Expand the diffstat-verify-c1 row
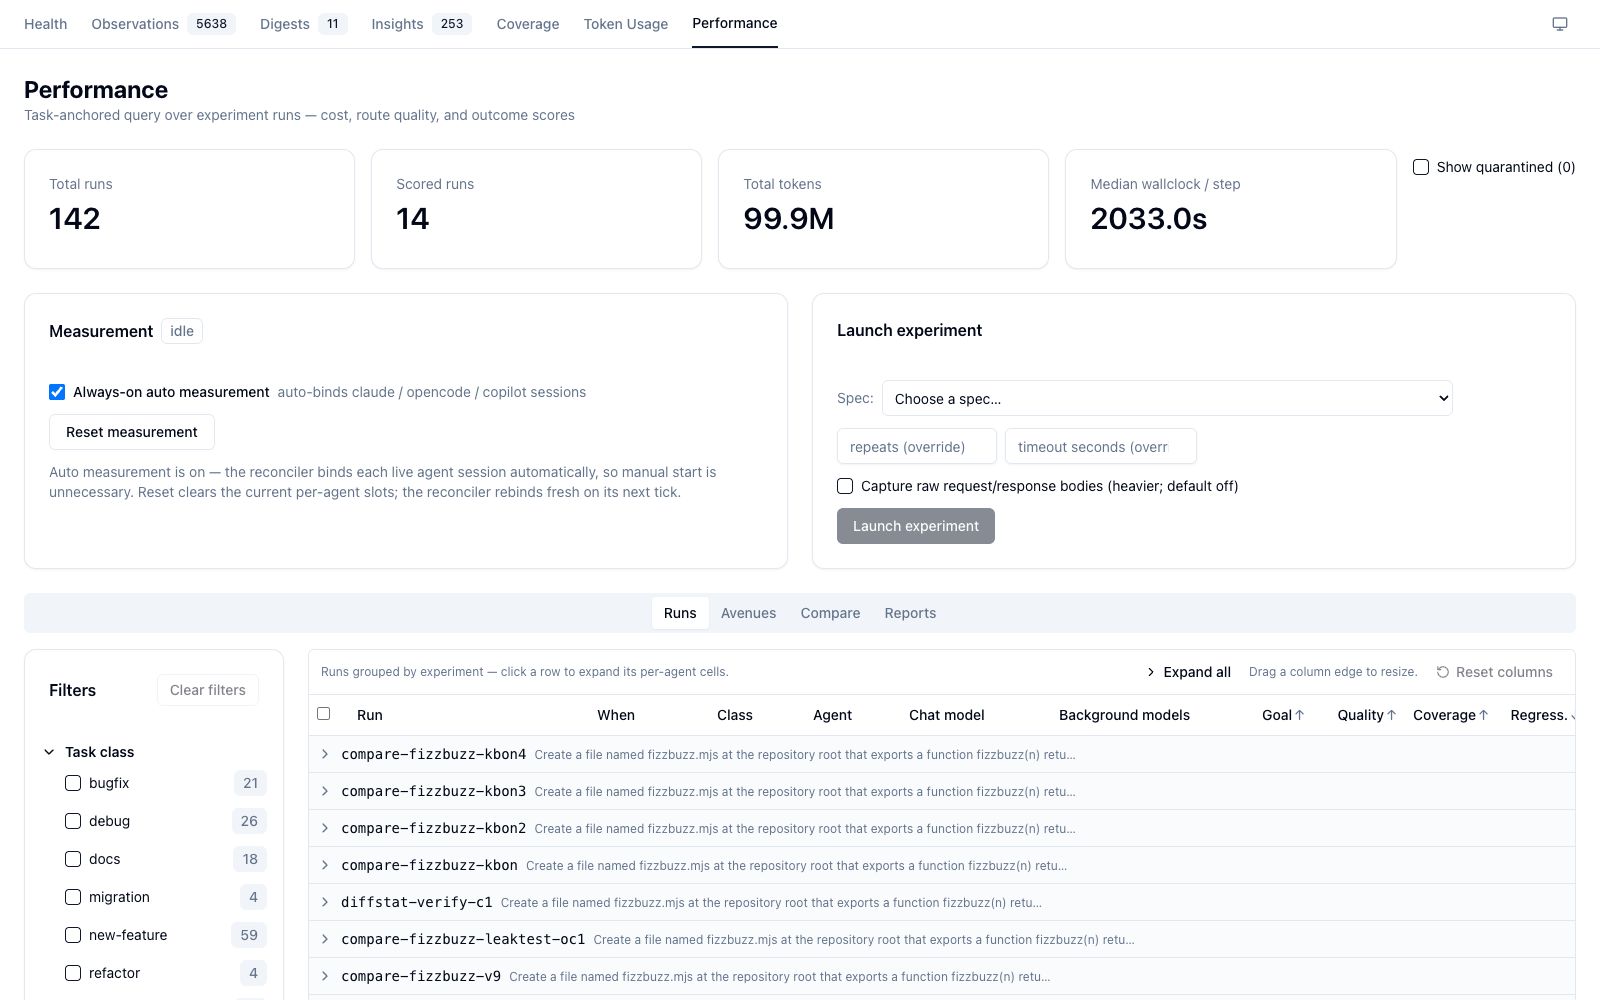This screenshot has width=1600, height=1000. point(325,902)
